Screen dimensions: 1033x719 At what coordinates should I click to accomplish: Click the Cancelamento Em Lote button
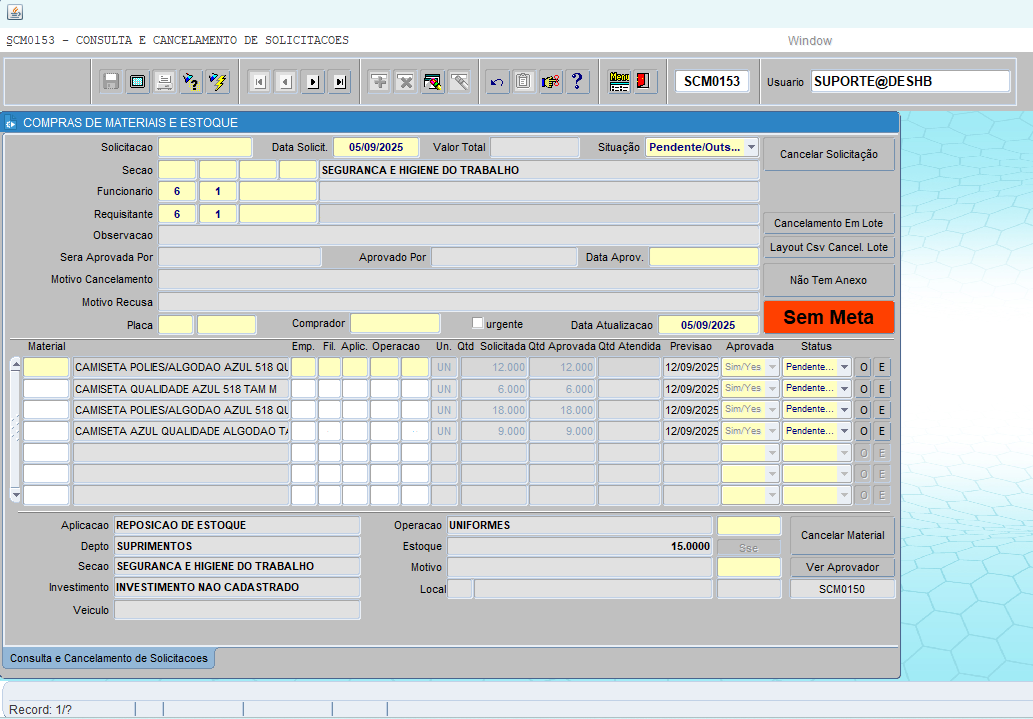pos(828,223)
